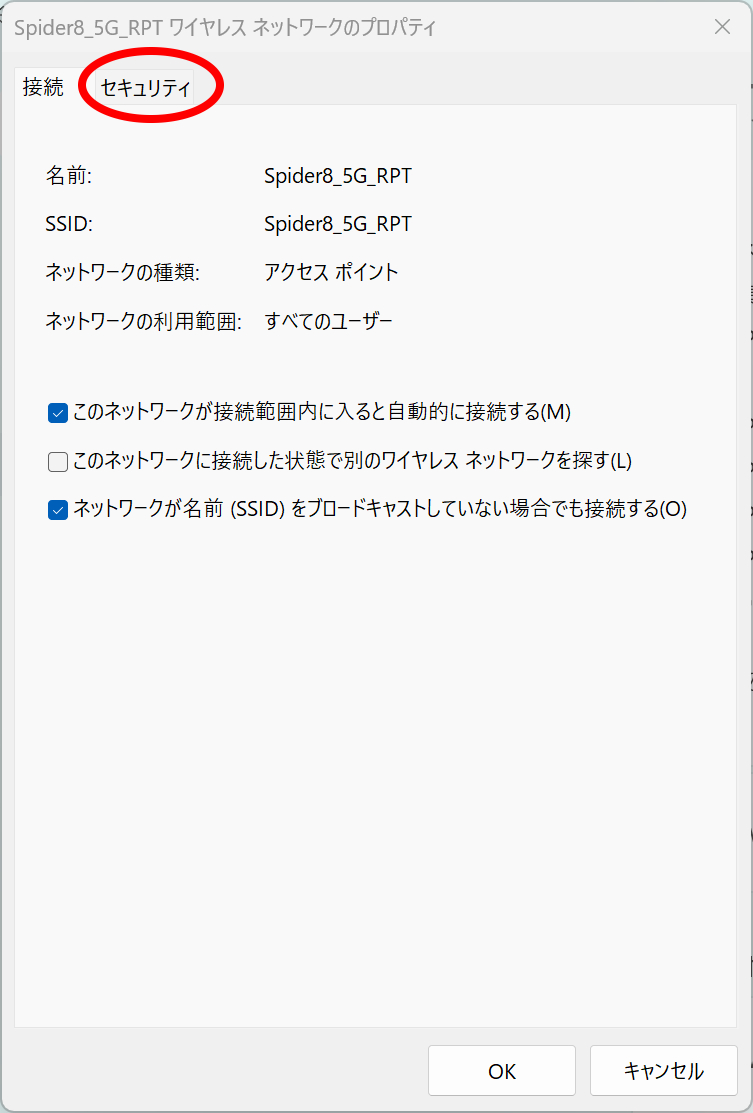Click the アクセス ポイント value text
This screenshot has width=753, height=1113.
(x=331, y=273)
